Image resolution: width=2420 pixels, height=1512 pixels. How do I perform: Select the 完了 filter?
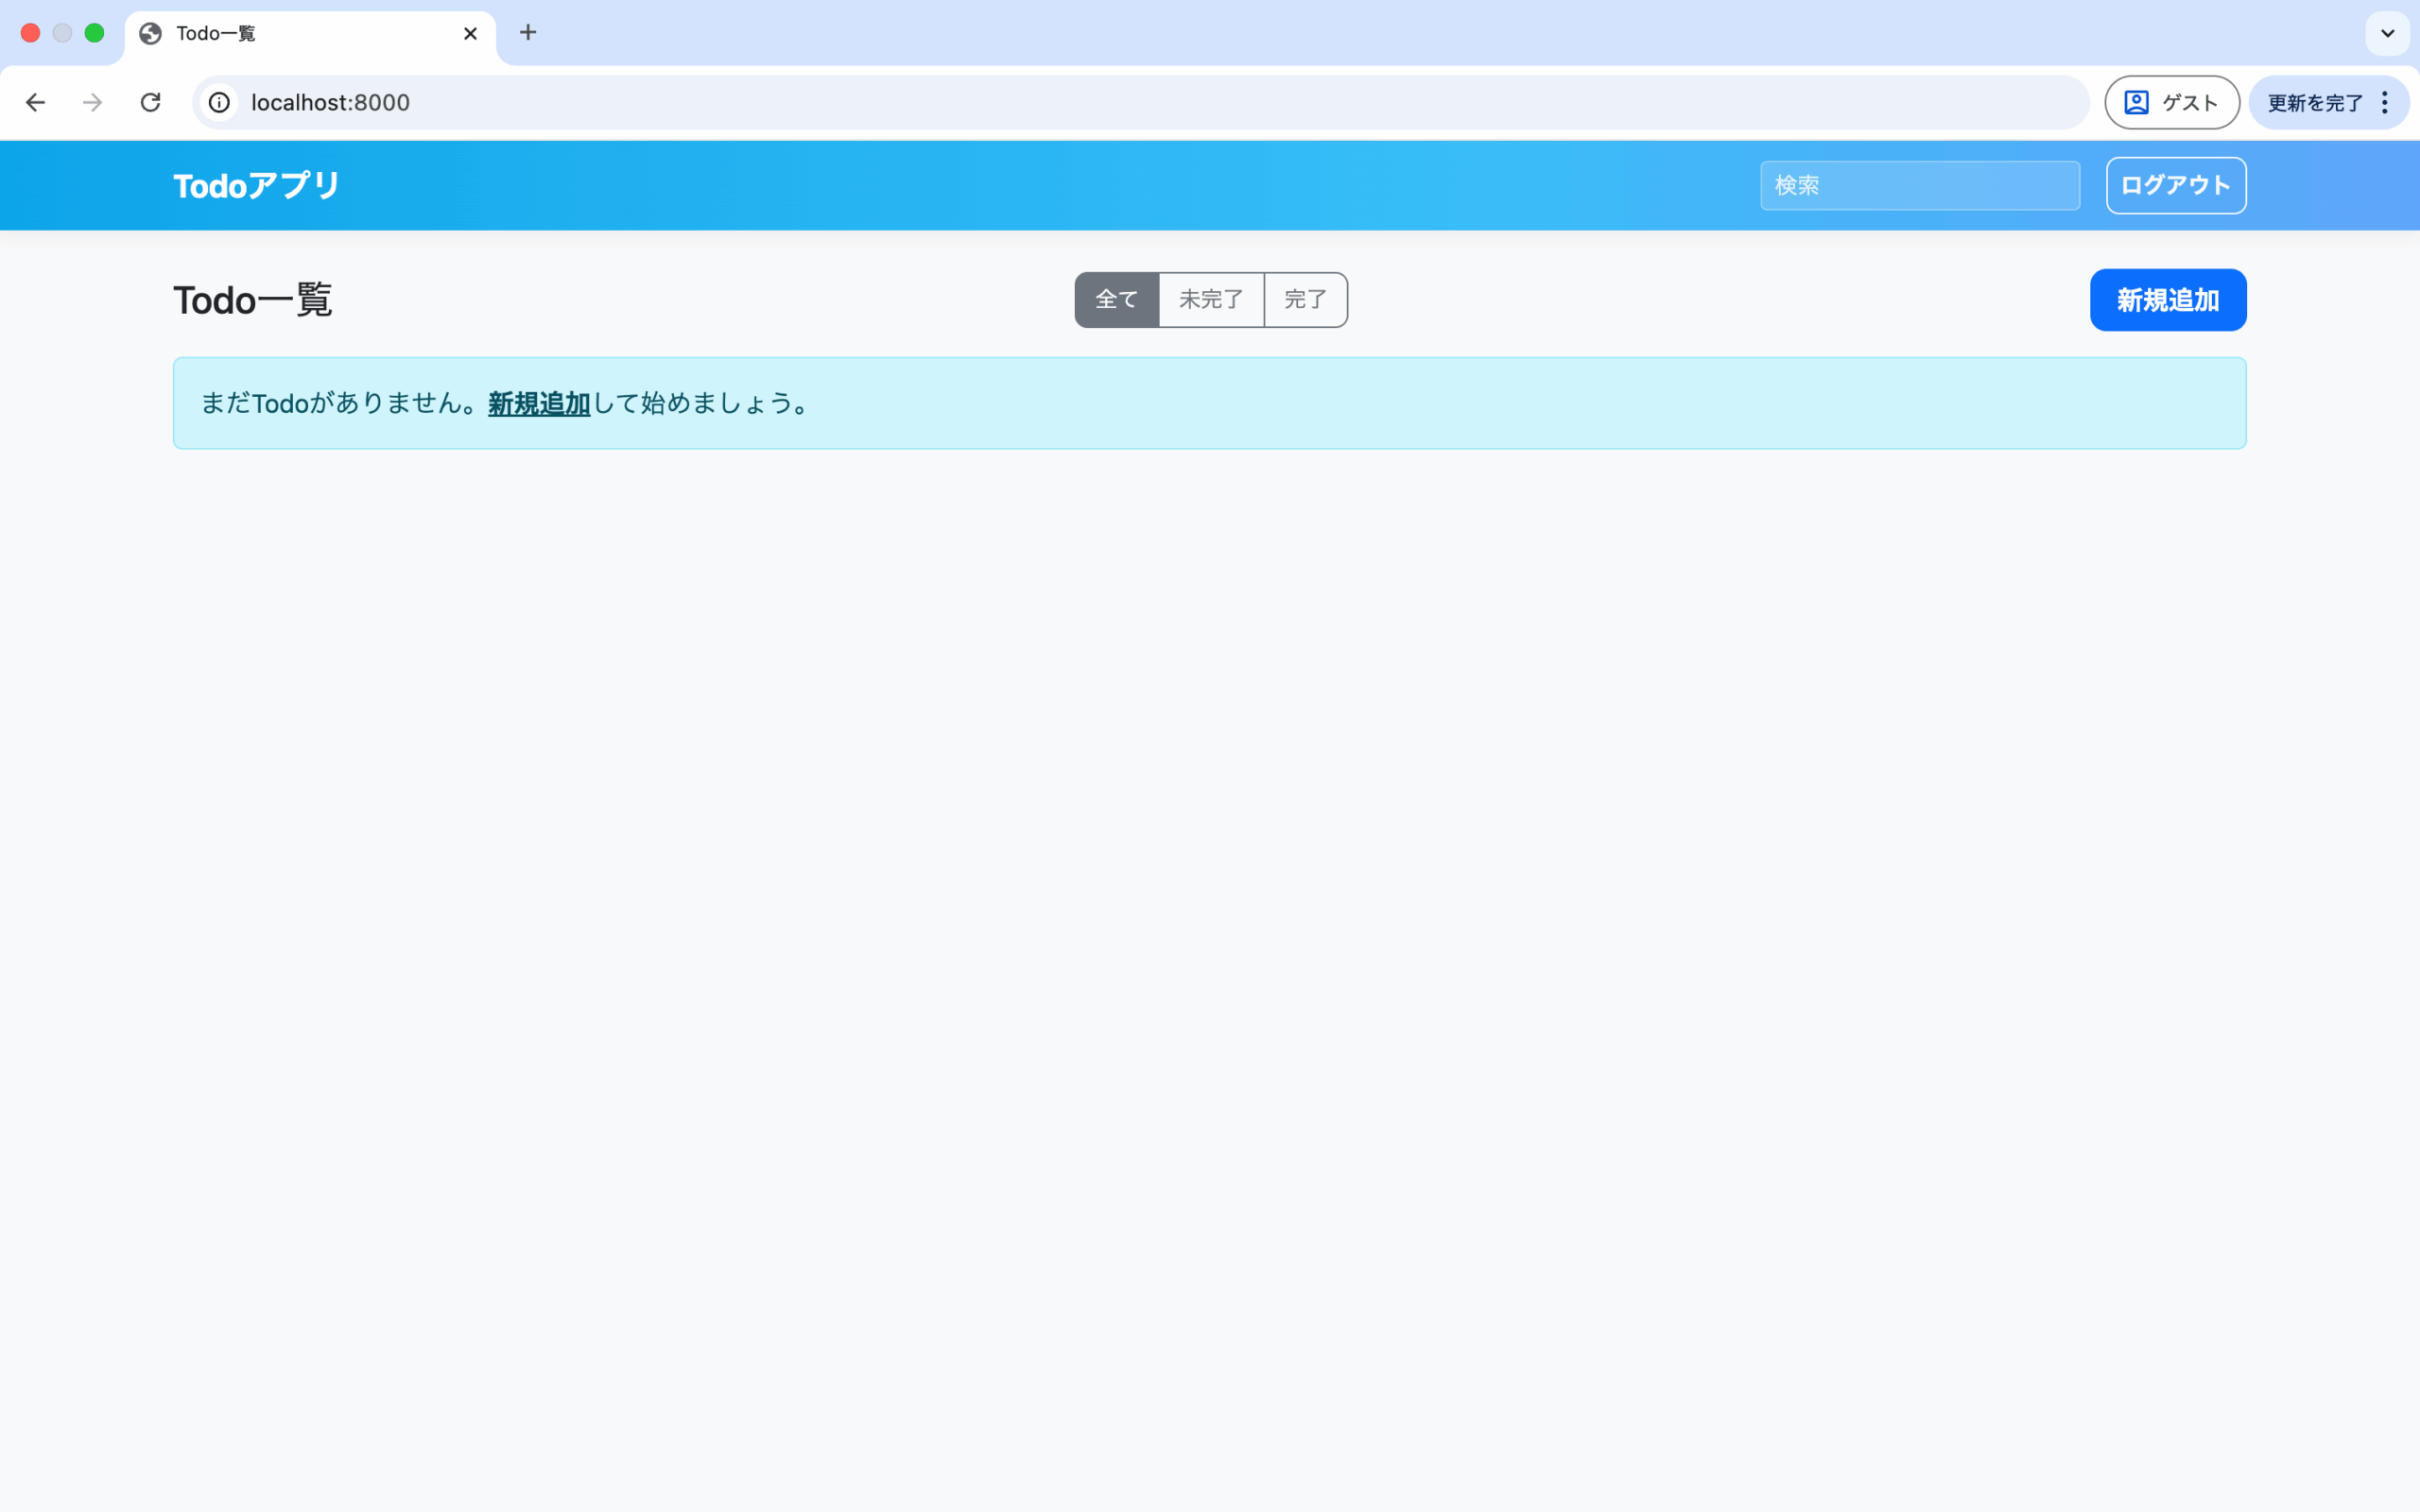pos(1305,299)
